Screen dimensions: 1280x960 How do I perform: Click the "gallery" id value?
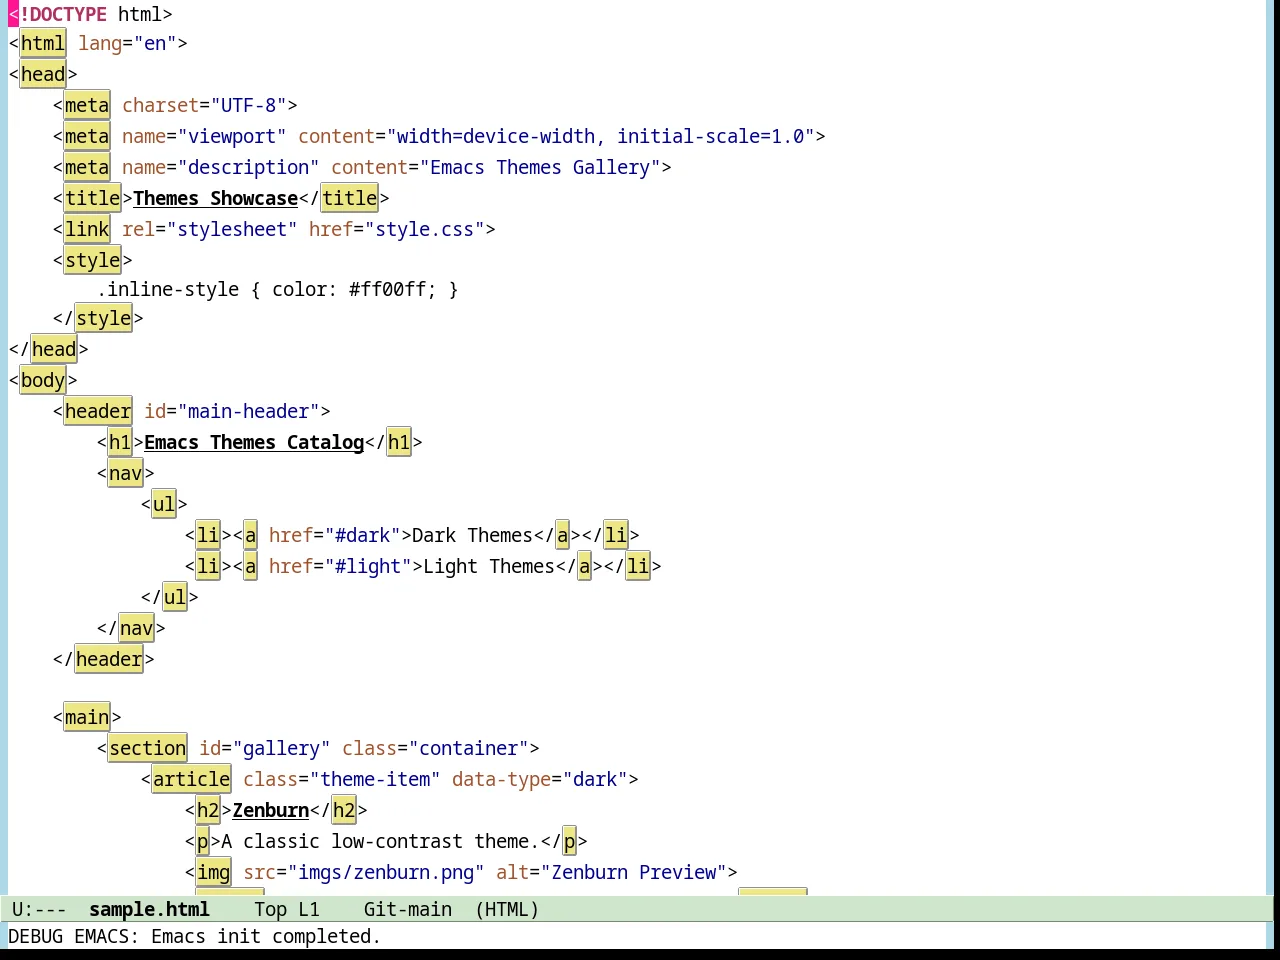[x=281, y=748]
